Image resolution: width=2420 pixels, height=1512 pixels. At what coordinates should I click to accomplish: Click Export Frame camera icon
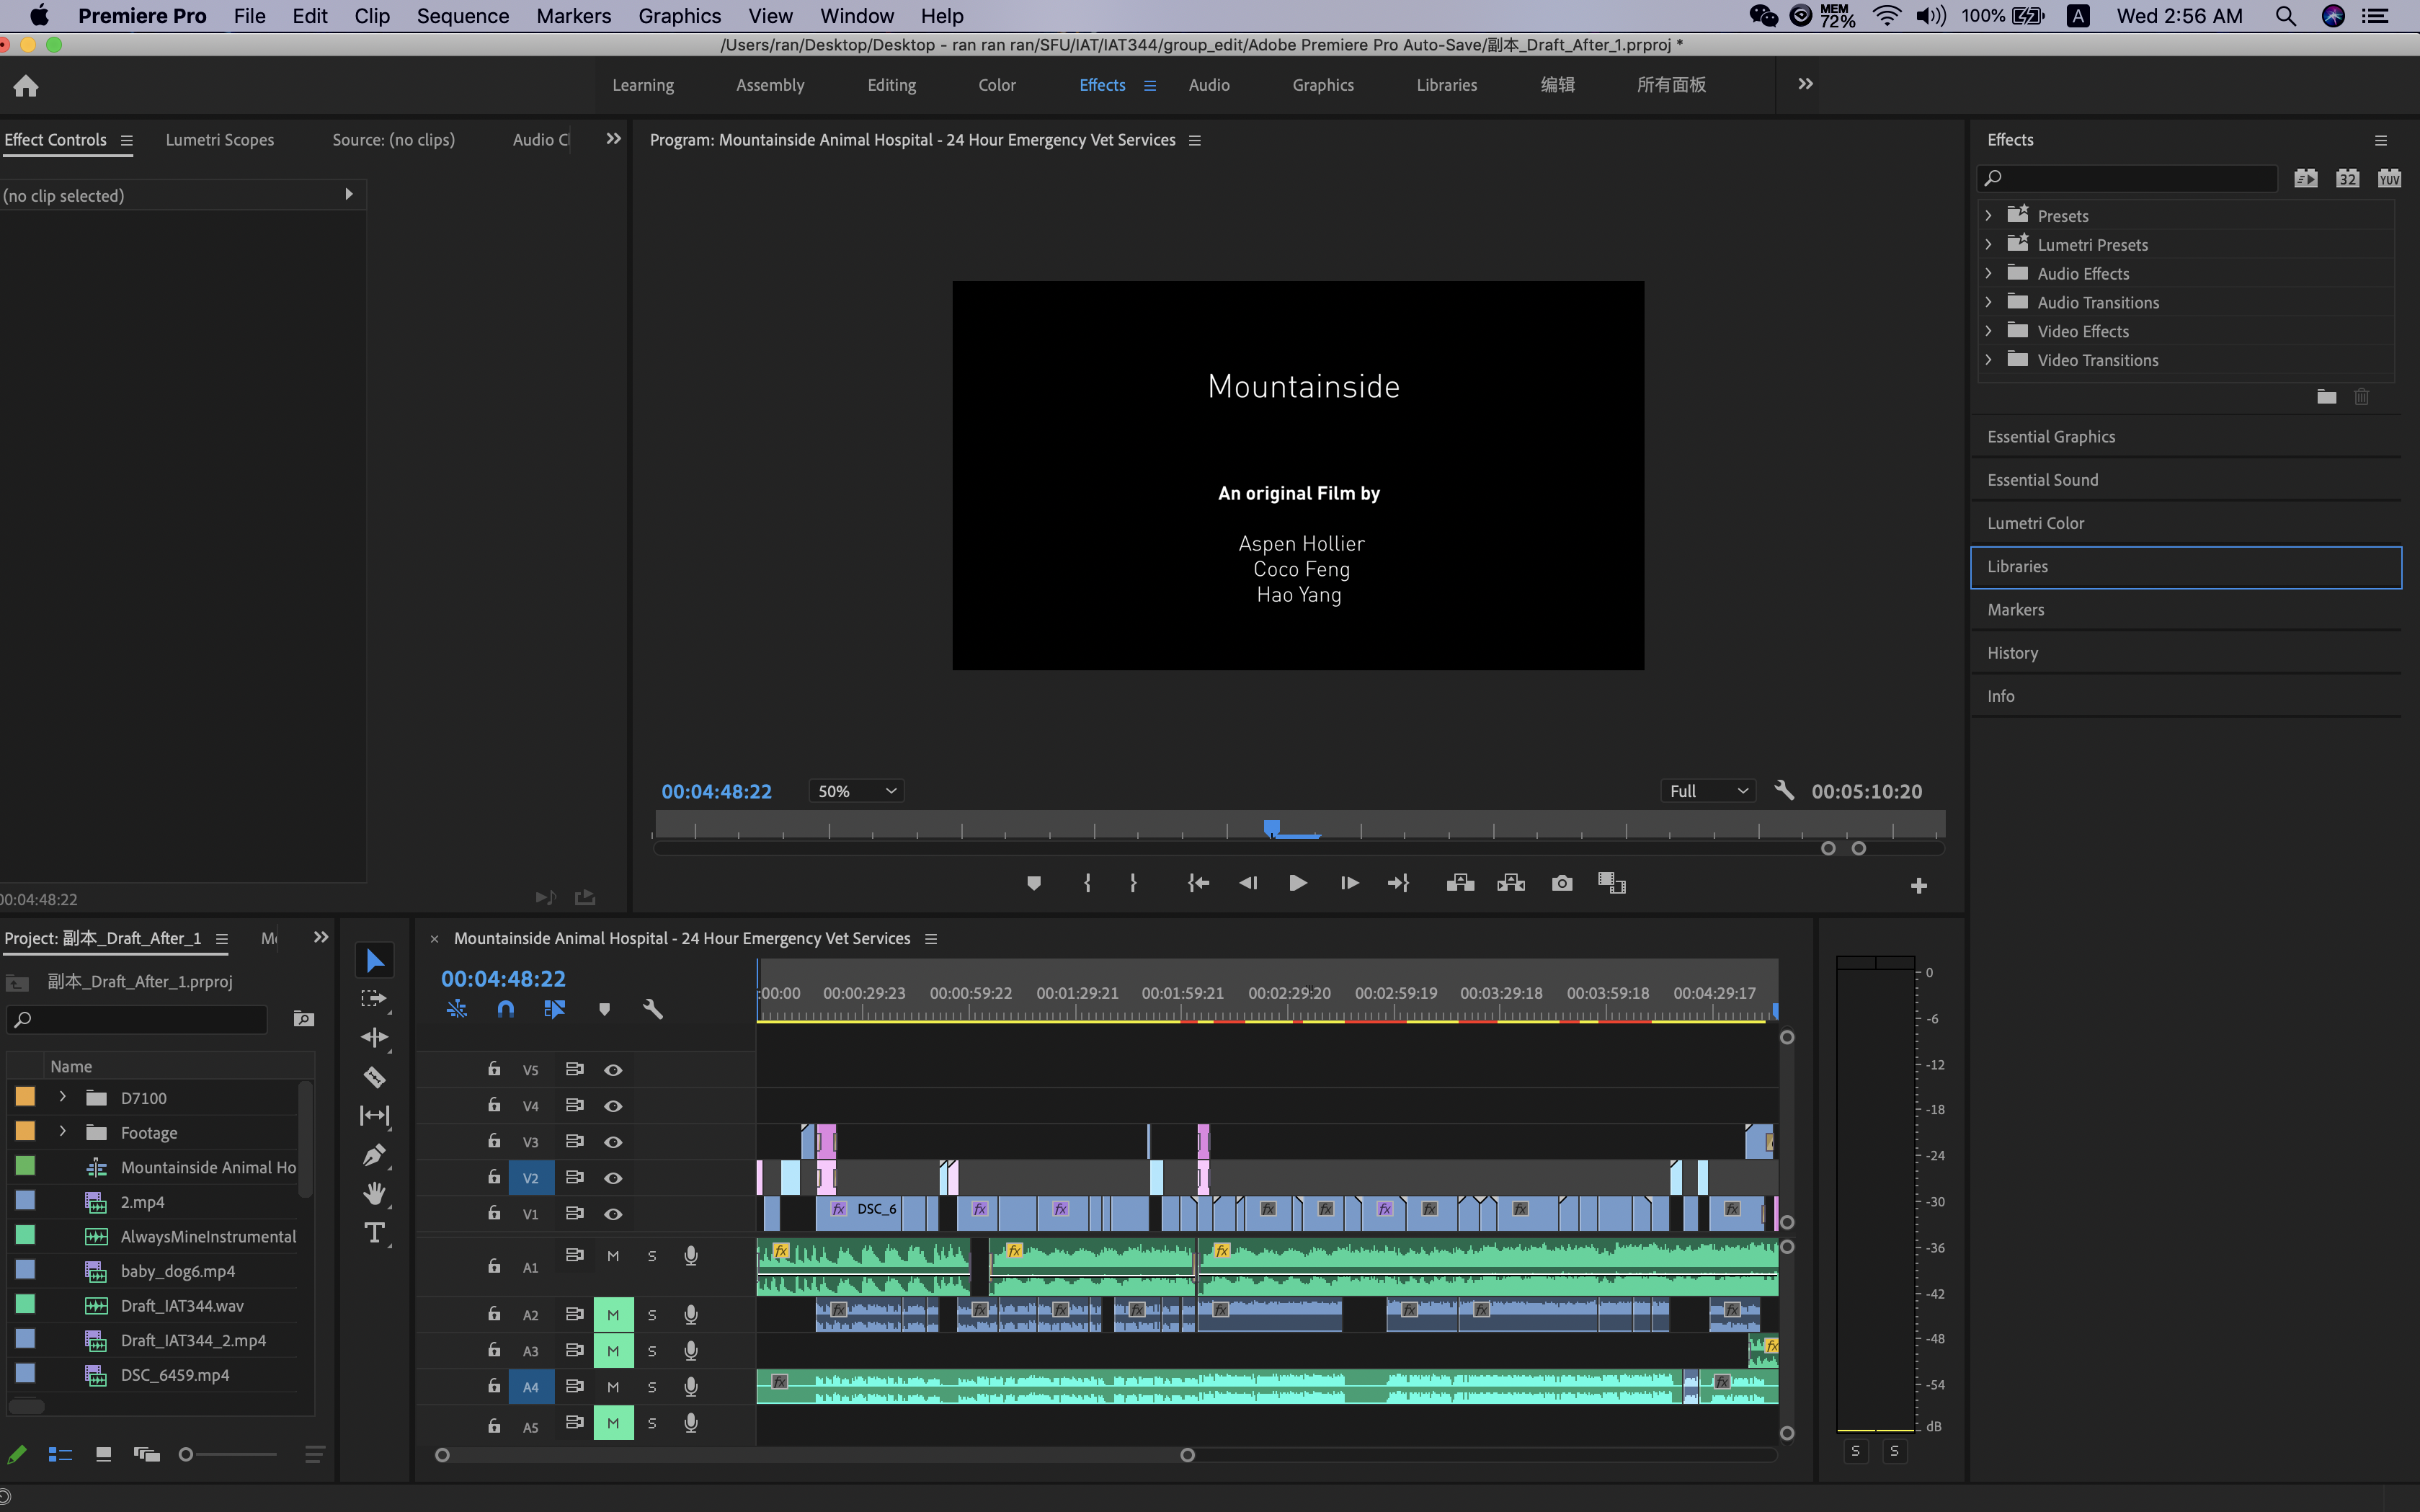coord(1562,883)
